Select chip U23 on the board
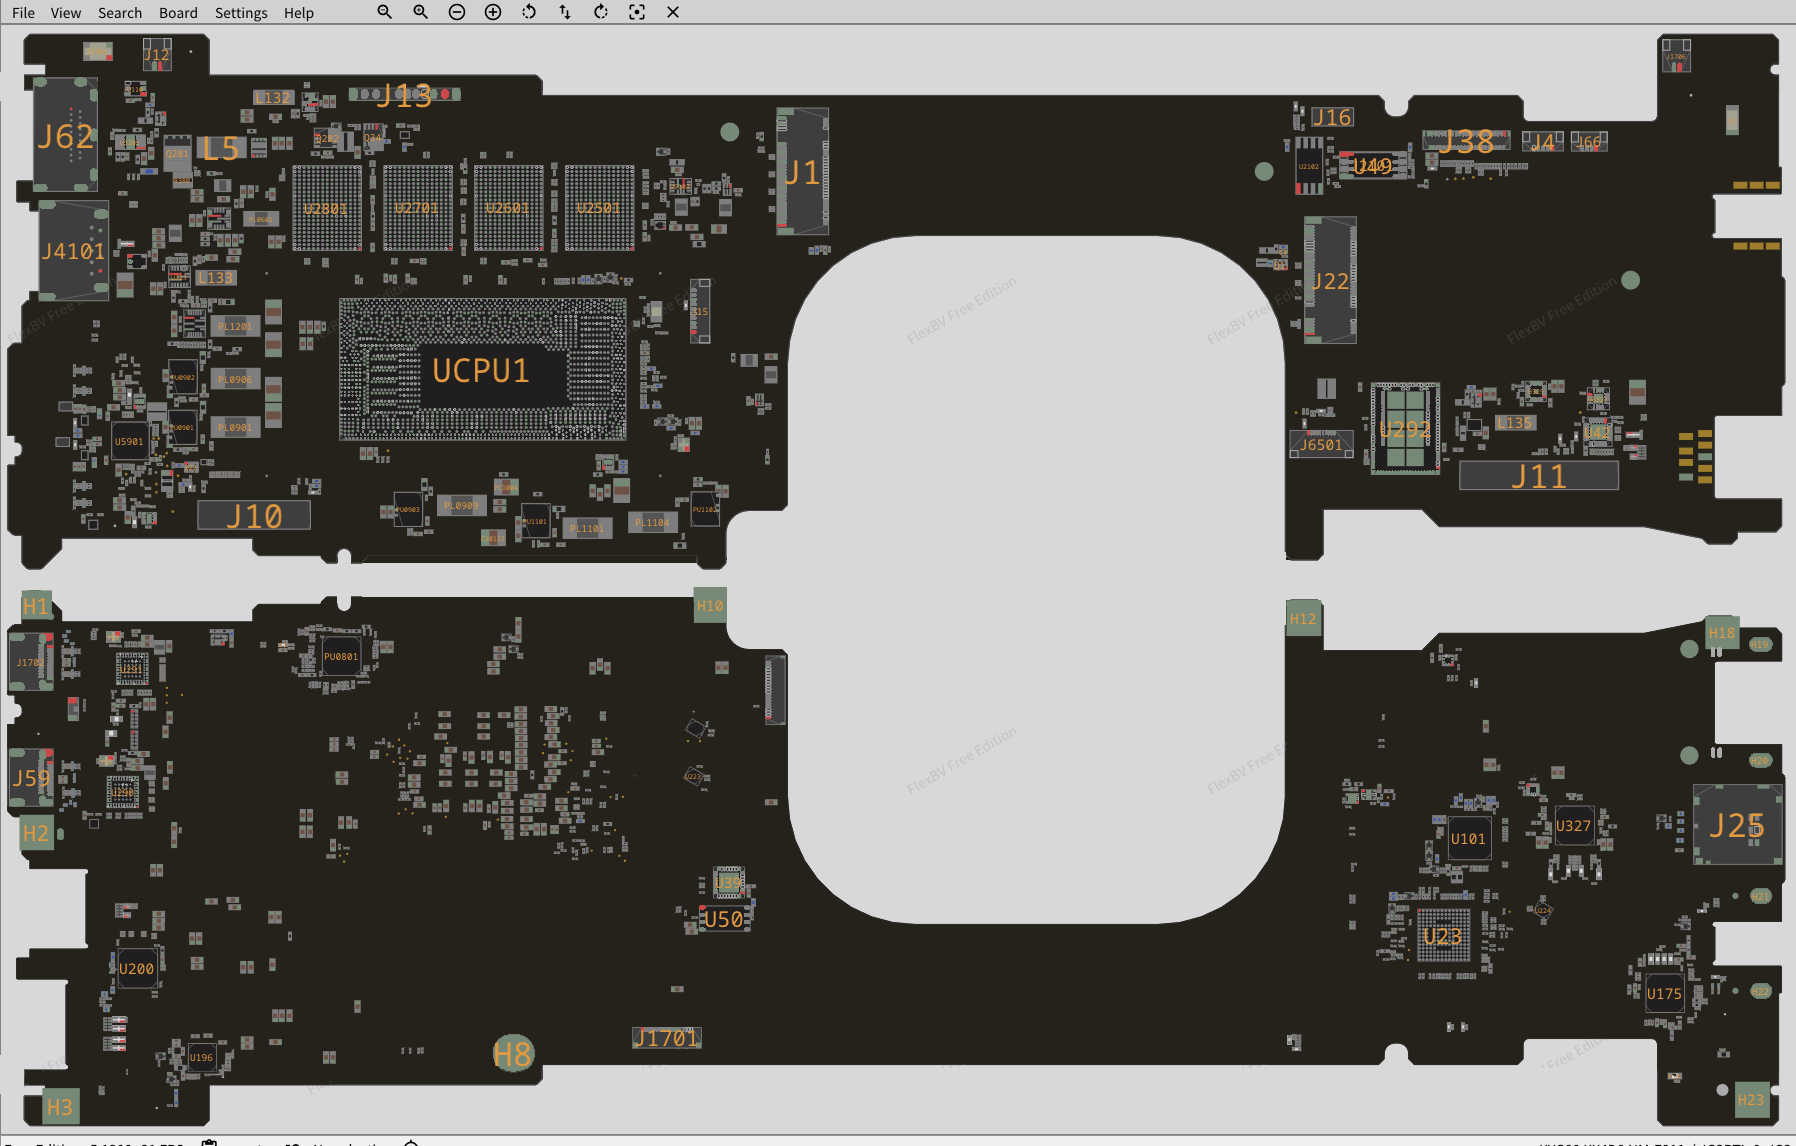The image size is (1796, 1146). click(1443, 936)
